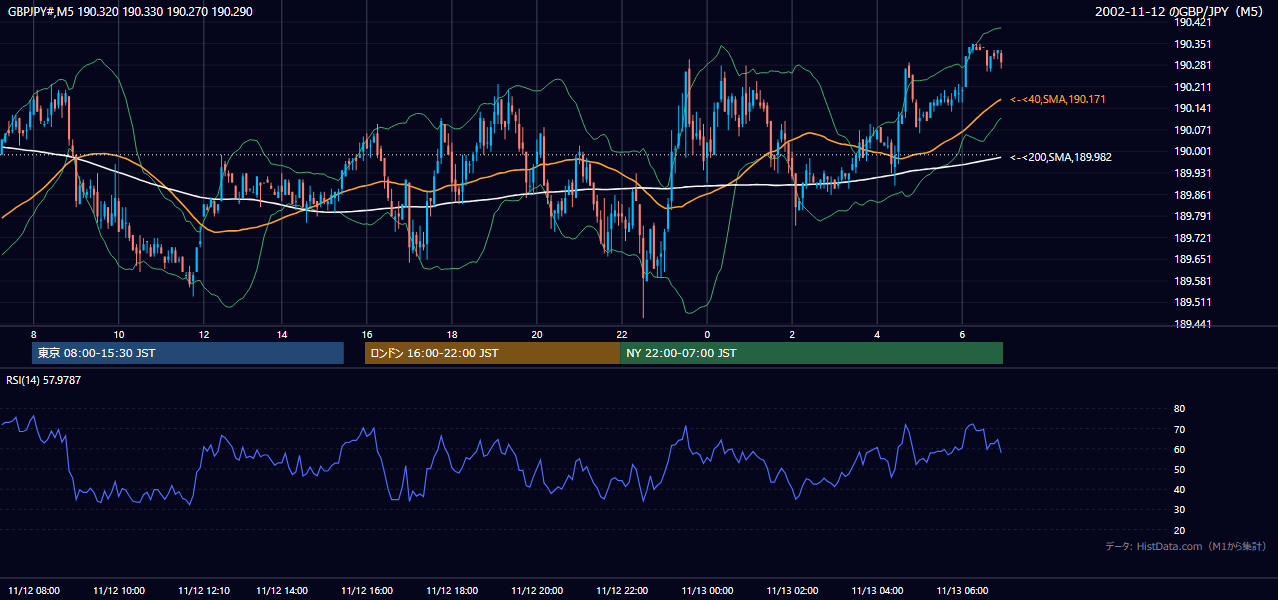The width and height of the screenshot is (1278, 600).
Task: Click hour label 20 under main chart
Action: pyautogui.click(x=537, y=334)
